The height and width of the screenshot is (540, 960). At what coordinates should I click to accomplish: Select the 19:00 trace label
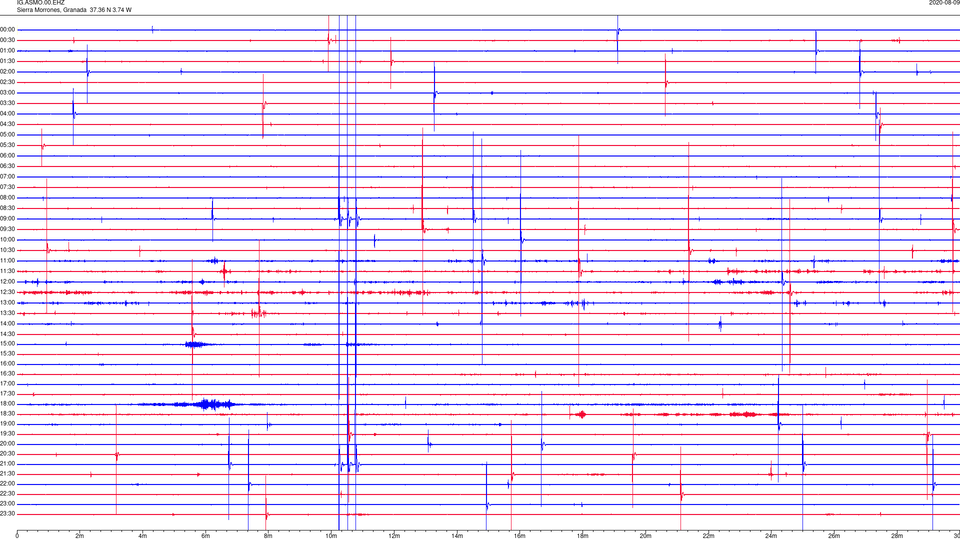pos(8,424)
